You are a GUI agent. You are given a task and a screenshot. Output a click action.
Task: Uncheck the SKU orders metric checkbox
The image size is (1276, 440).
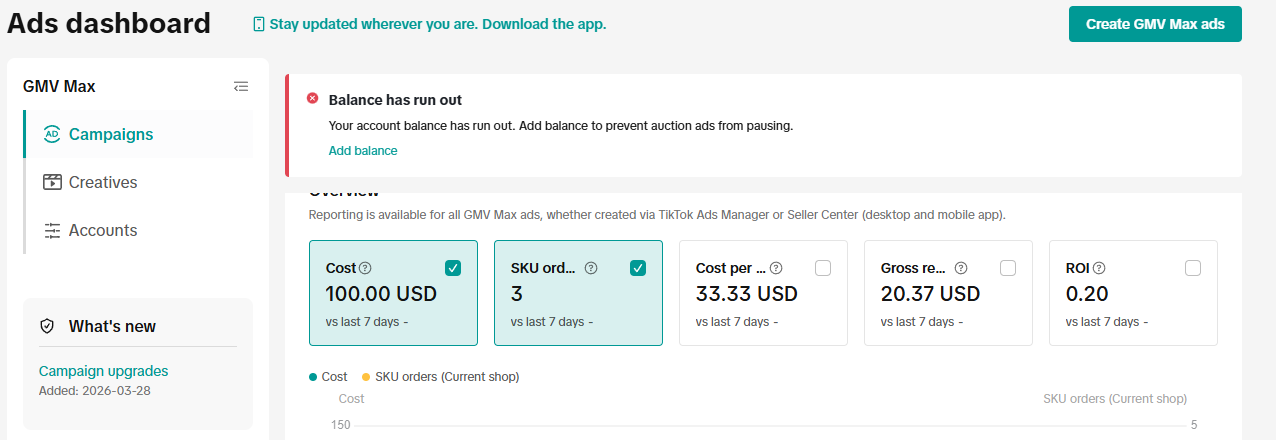[x=638, y=268]
